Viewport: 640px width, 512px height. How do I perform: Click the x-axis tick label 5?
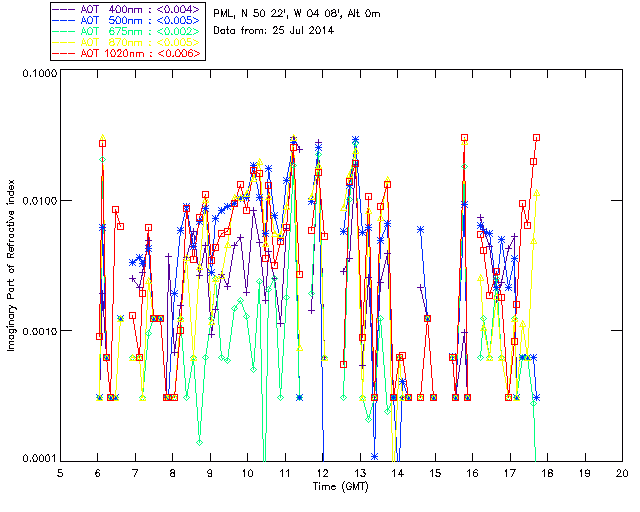pyautogui.click(x=60, y=473)
